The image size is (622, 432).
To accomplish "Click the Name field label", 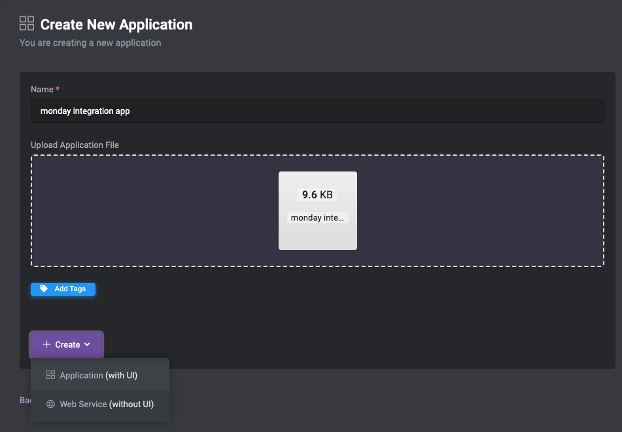I will click(44, 89).
